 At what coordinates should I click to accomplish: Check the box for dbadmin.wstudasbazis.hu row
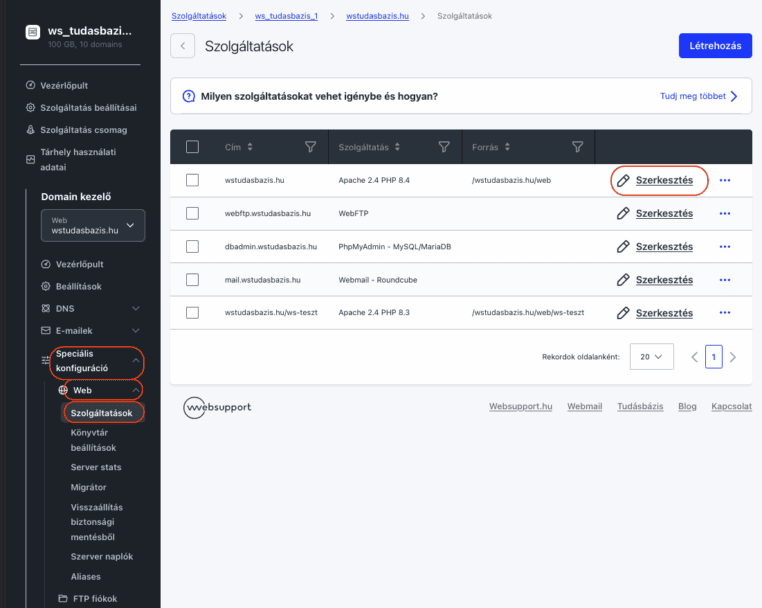(x=193, y=247)
